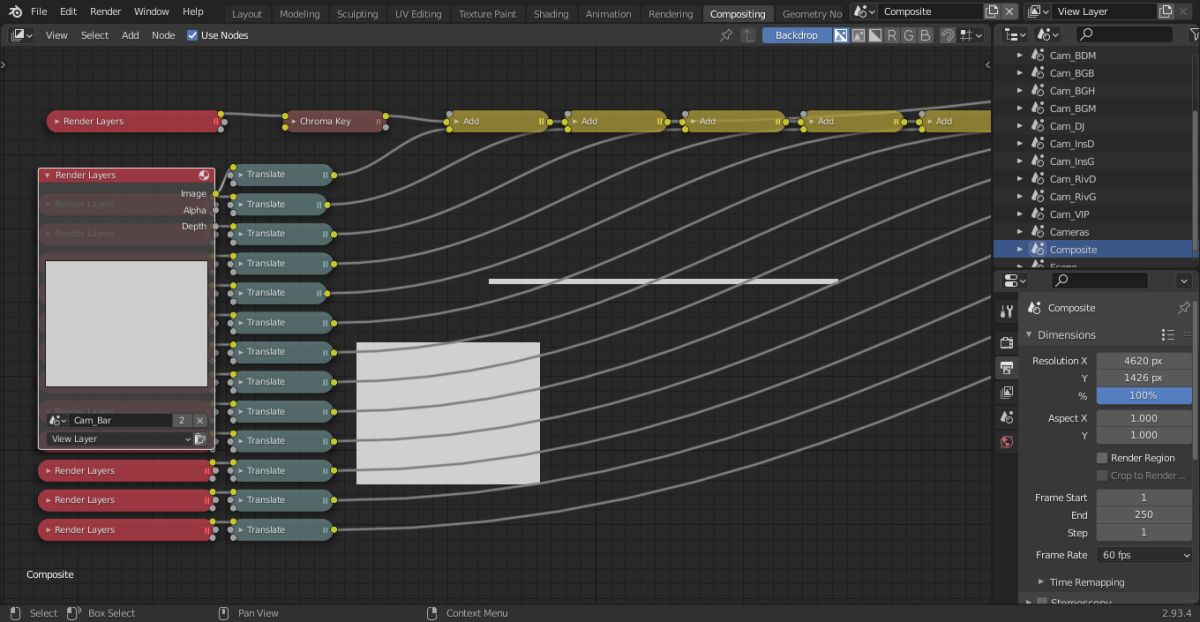Select Color and Alpha backdrop channel icon
Viewport: 1200px width, 622px height.
coord(841,35)
